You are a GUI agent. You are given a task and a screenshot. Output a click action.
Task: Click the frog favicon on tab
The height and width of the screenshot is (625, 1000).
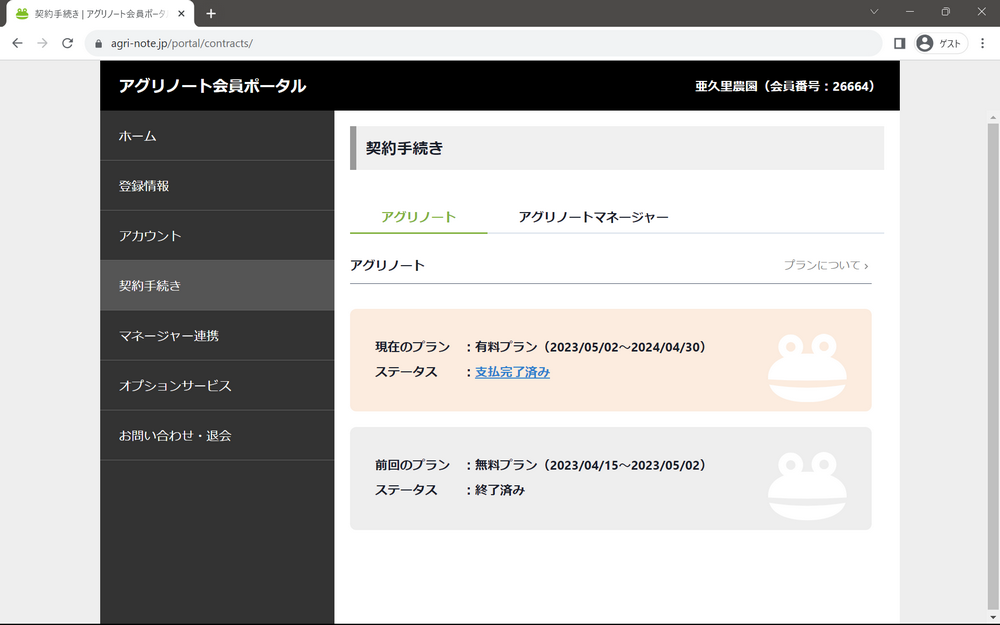click(22, 13)
